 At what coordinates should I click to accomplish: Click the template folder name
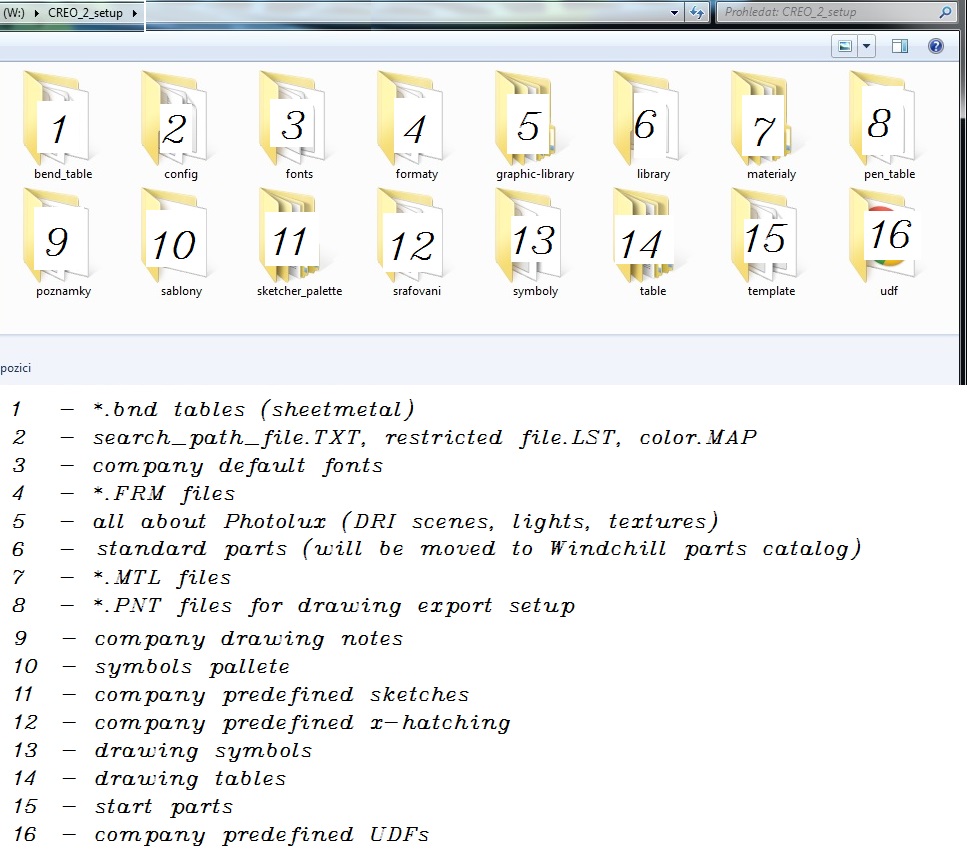coord(771,291)
